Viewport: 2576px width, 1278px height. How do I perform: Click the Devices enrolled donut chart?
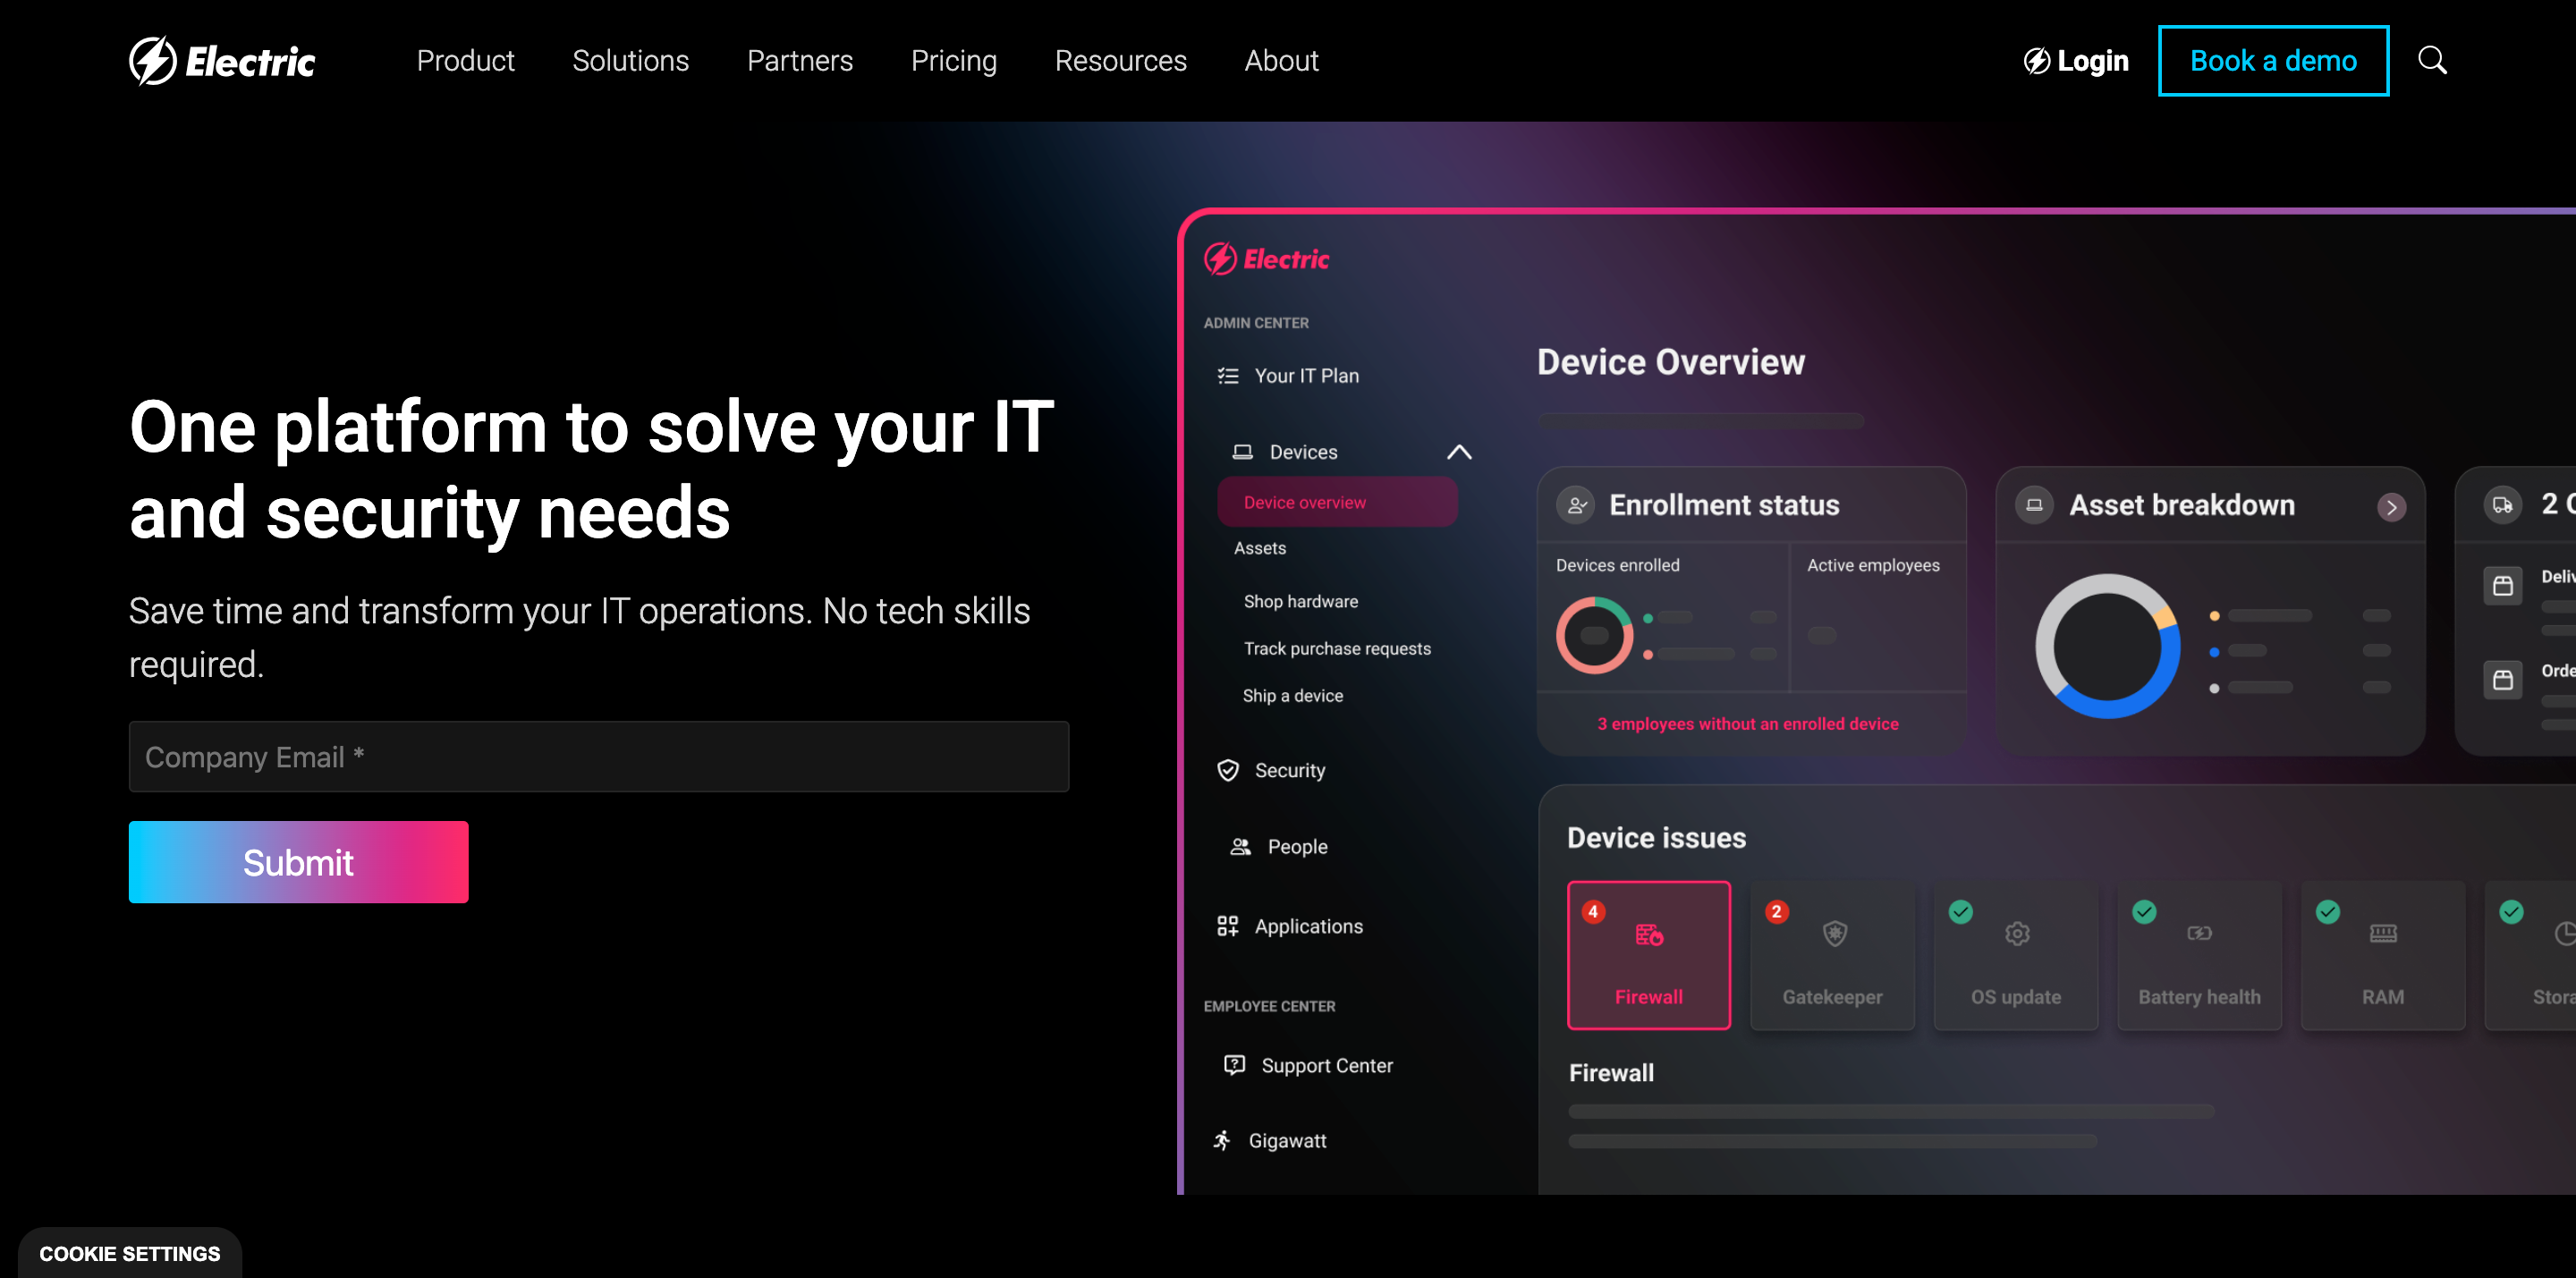(x=1594, y=635)
